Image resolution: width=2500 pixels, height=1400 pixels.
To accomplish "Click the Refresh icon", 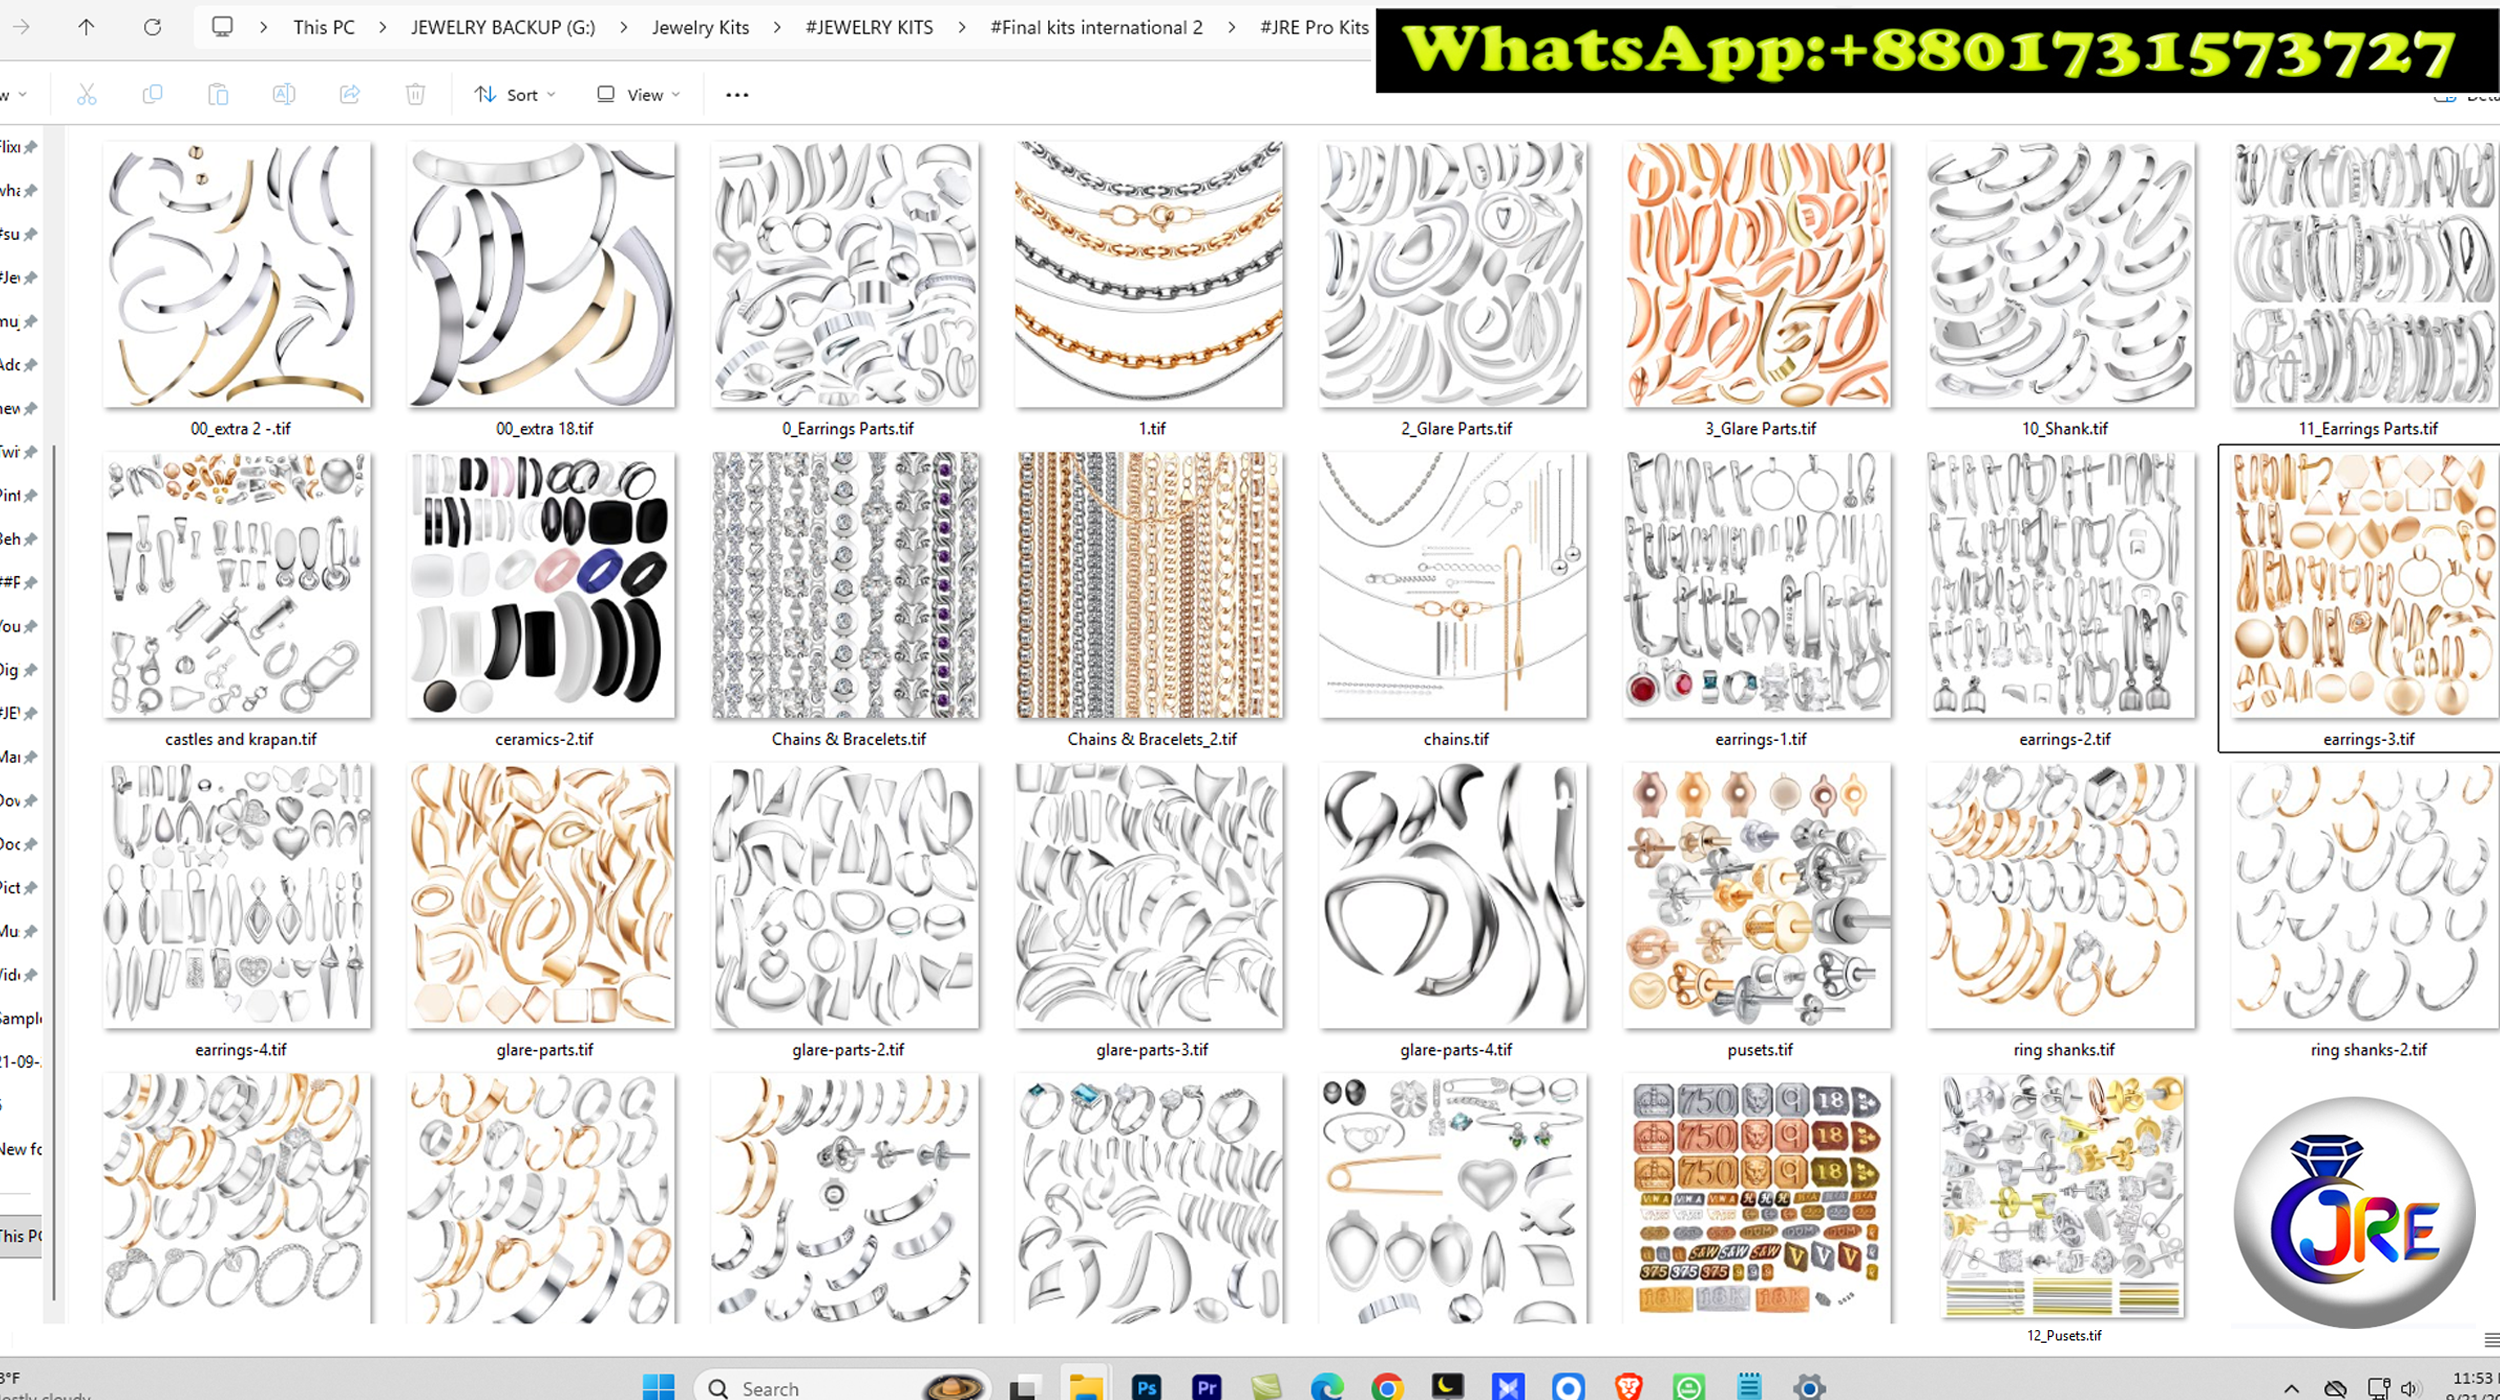I will (x=152, y=27).
